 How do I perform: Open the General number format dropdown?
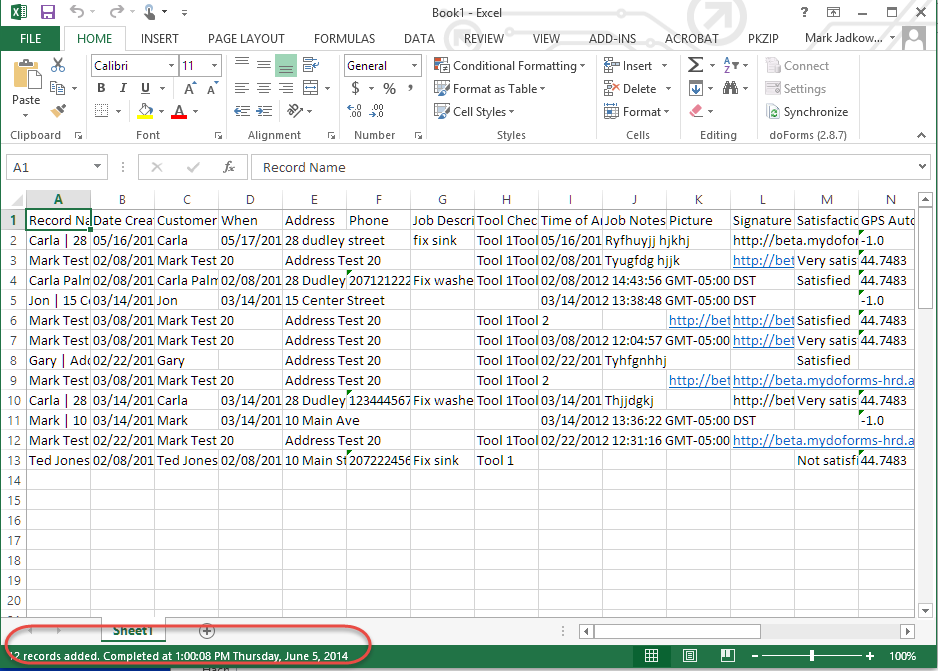point(414,66)
